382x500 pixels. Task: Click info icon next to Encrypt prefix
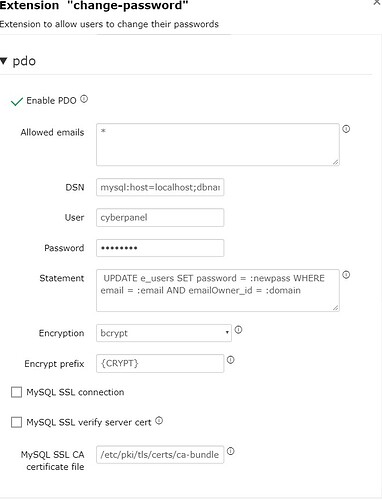tap(231, 360)
